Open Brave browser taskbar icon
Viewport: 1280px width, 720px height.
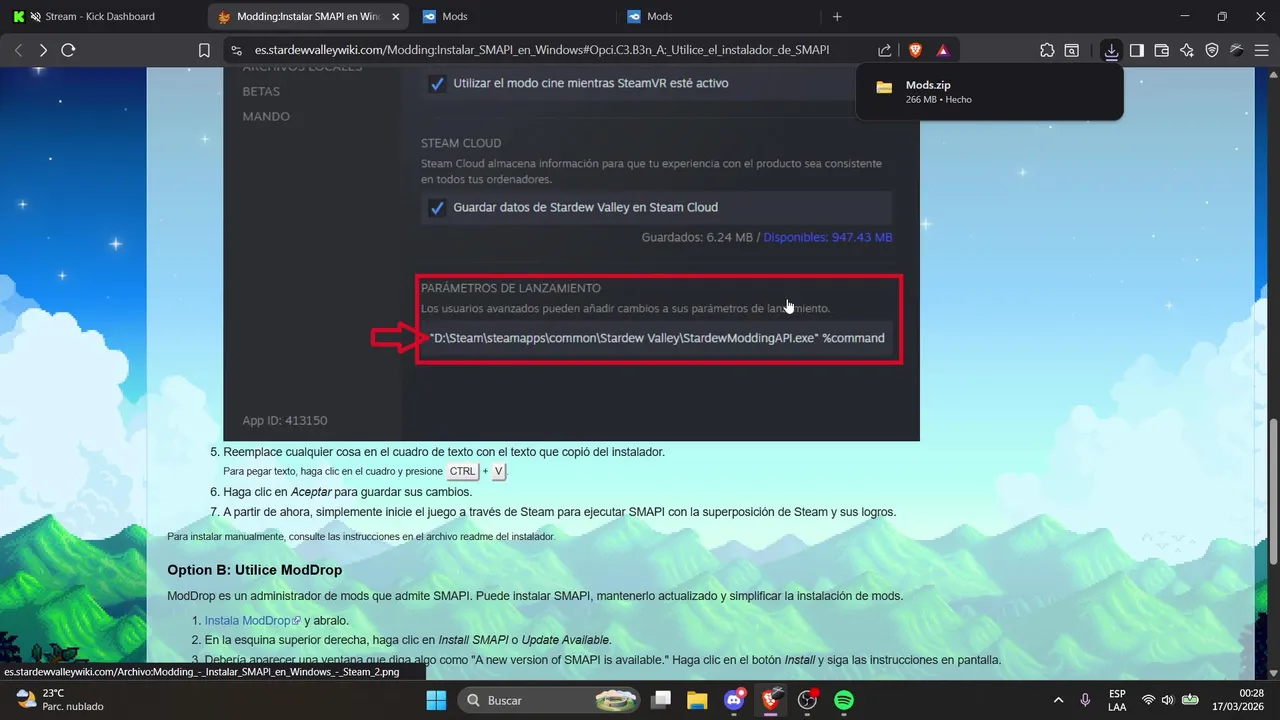point(770,700)
